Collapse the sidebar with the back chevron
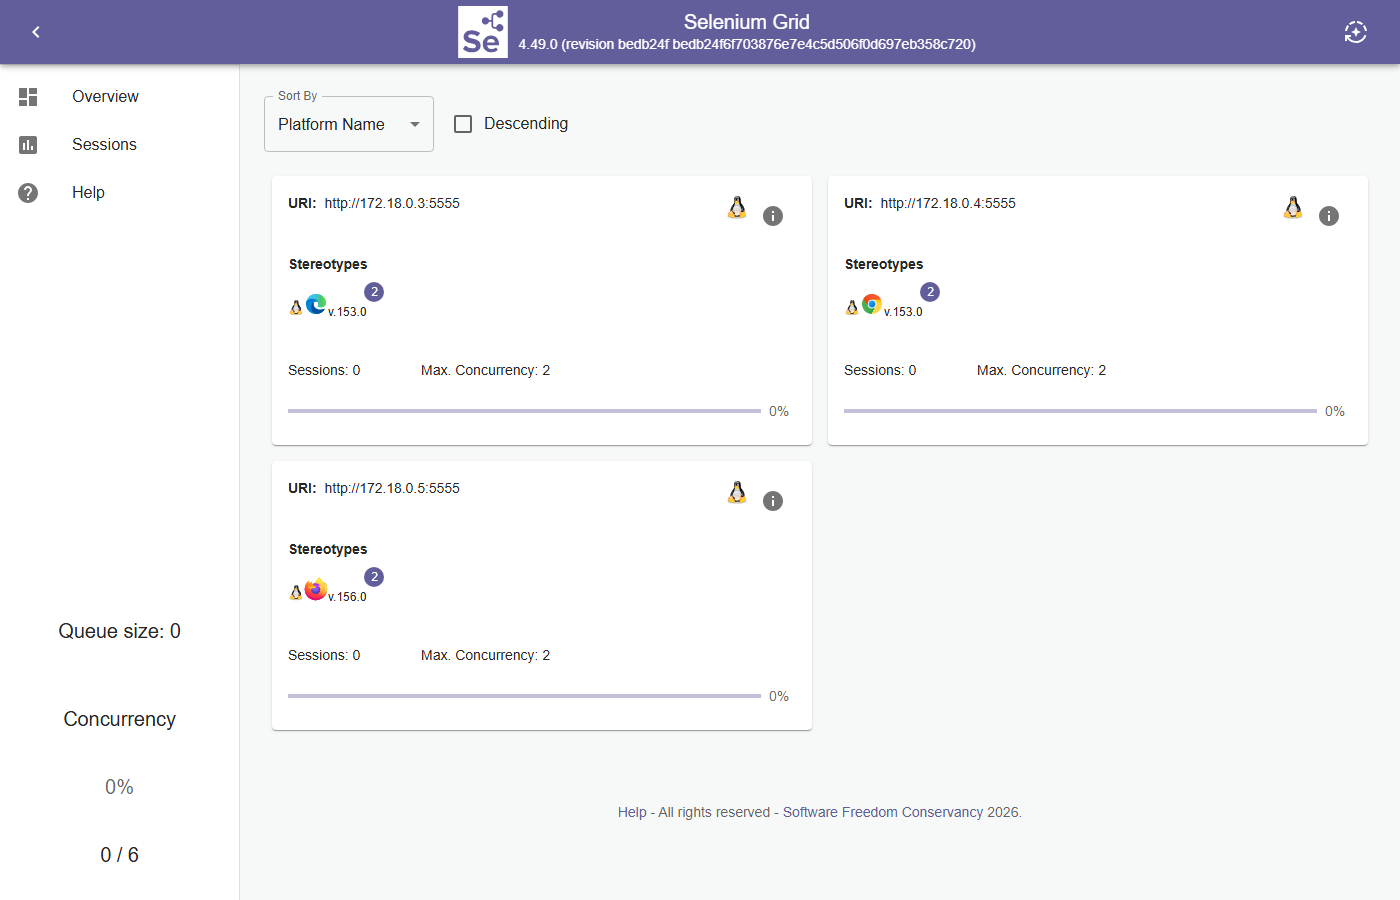This screenshot has width=1400, height=900. [x=36, y=32]
